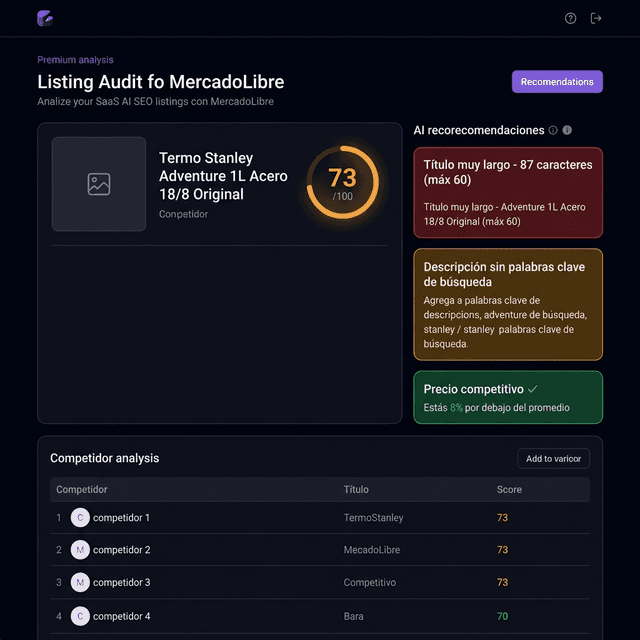The height and width of the screenshot is (640, 640).
Task: Click the competidor 1 avatar icon
Action: [x=80, y=518]
